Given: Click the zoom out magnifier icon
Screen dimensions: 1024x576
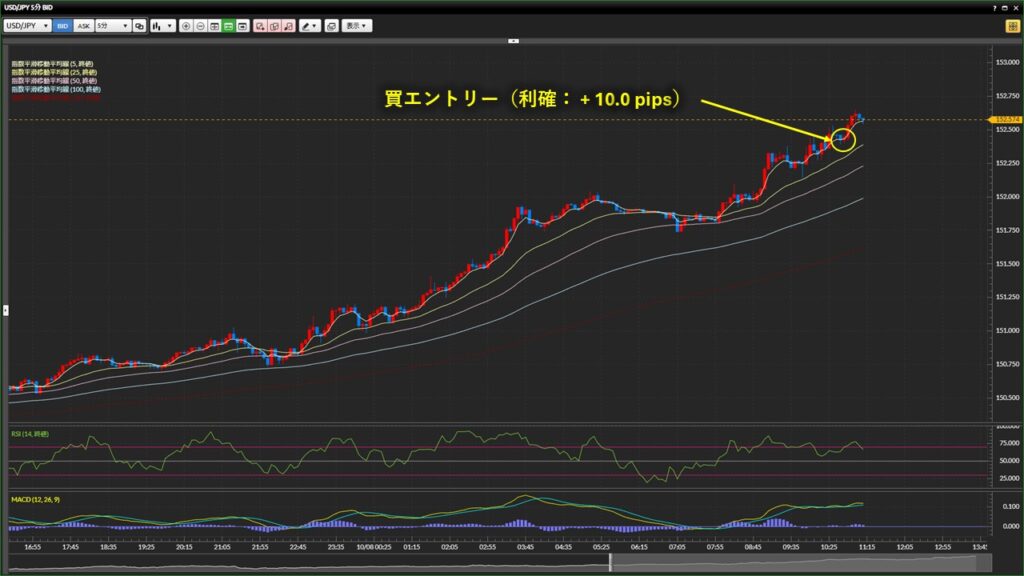Looking at the screenshot, I should coord(200,26).
